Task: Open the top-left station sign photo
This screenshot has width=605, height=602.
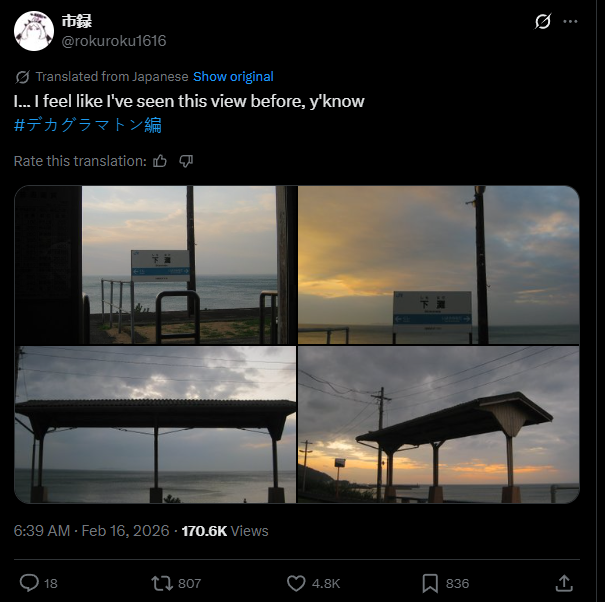Action: click(x=155, y=265)
